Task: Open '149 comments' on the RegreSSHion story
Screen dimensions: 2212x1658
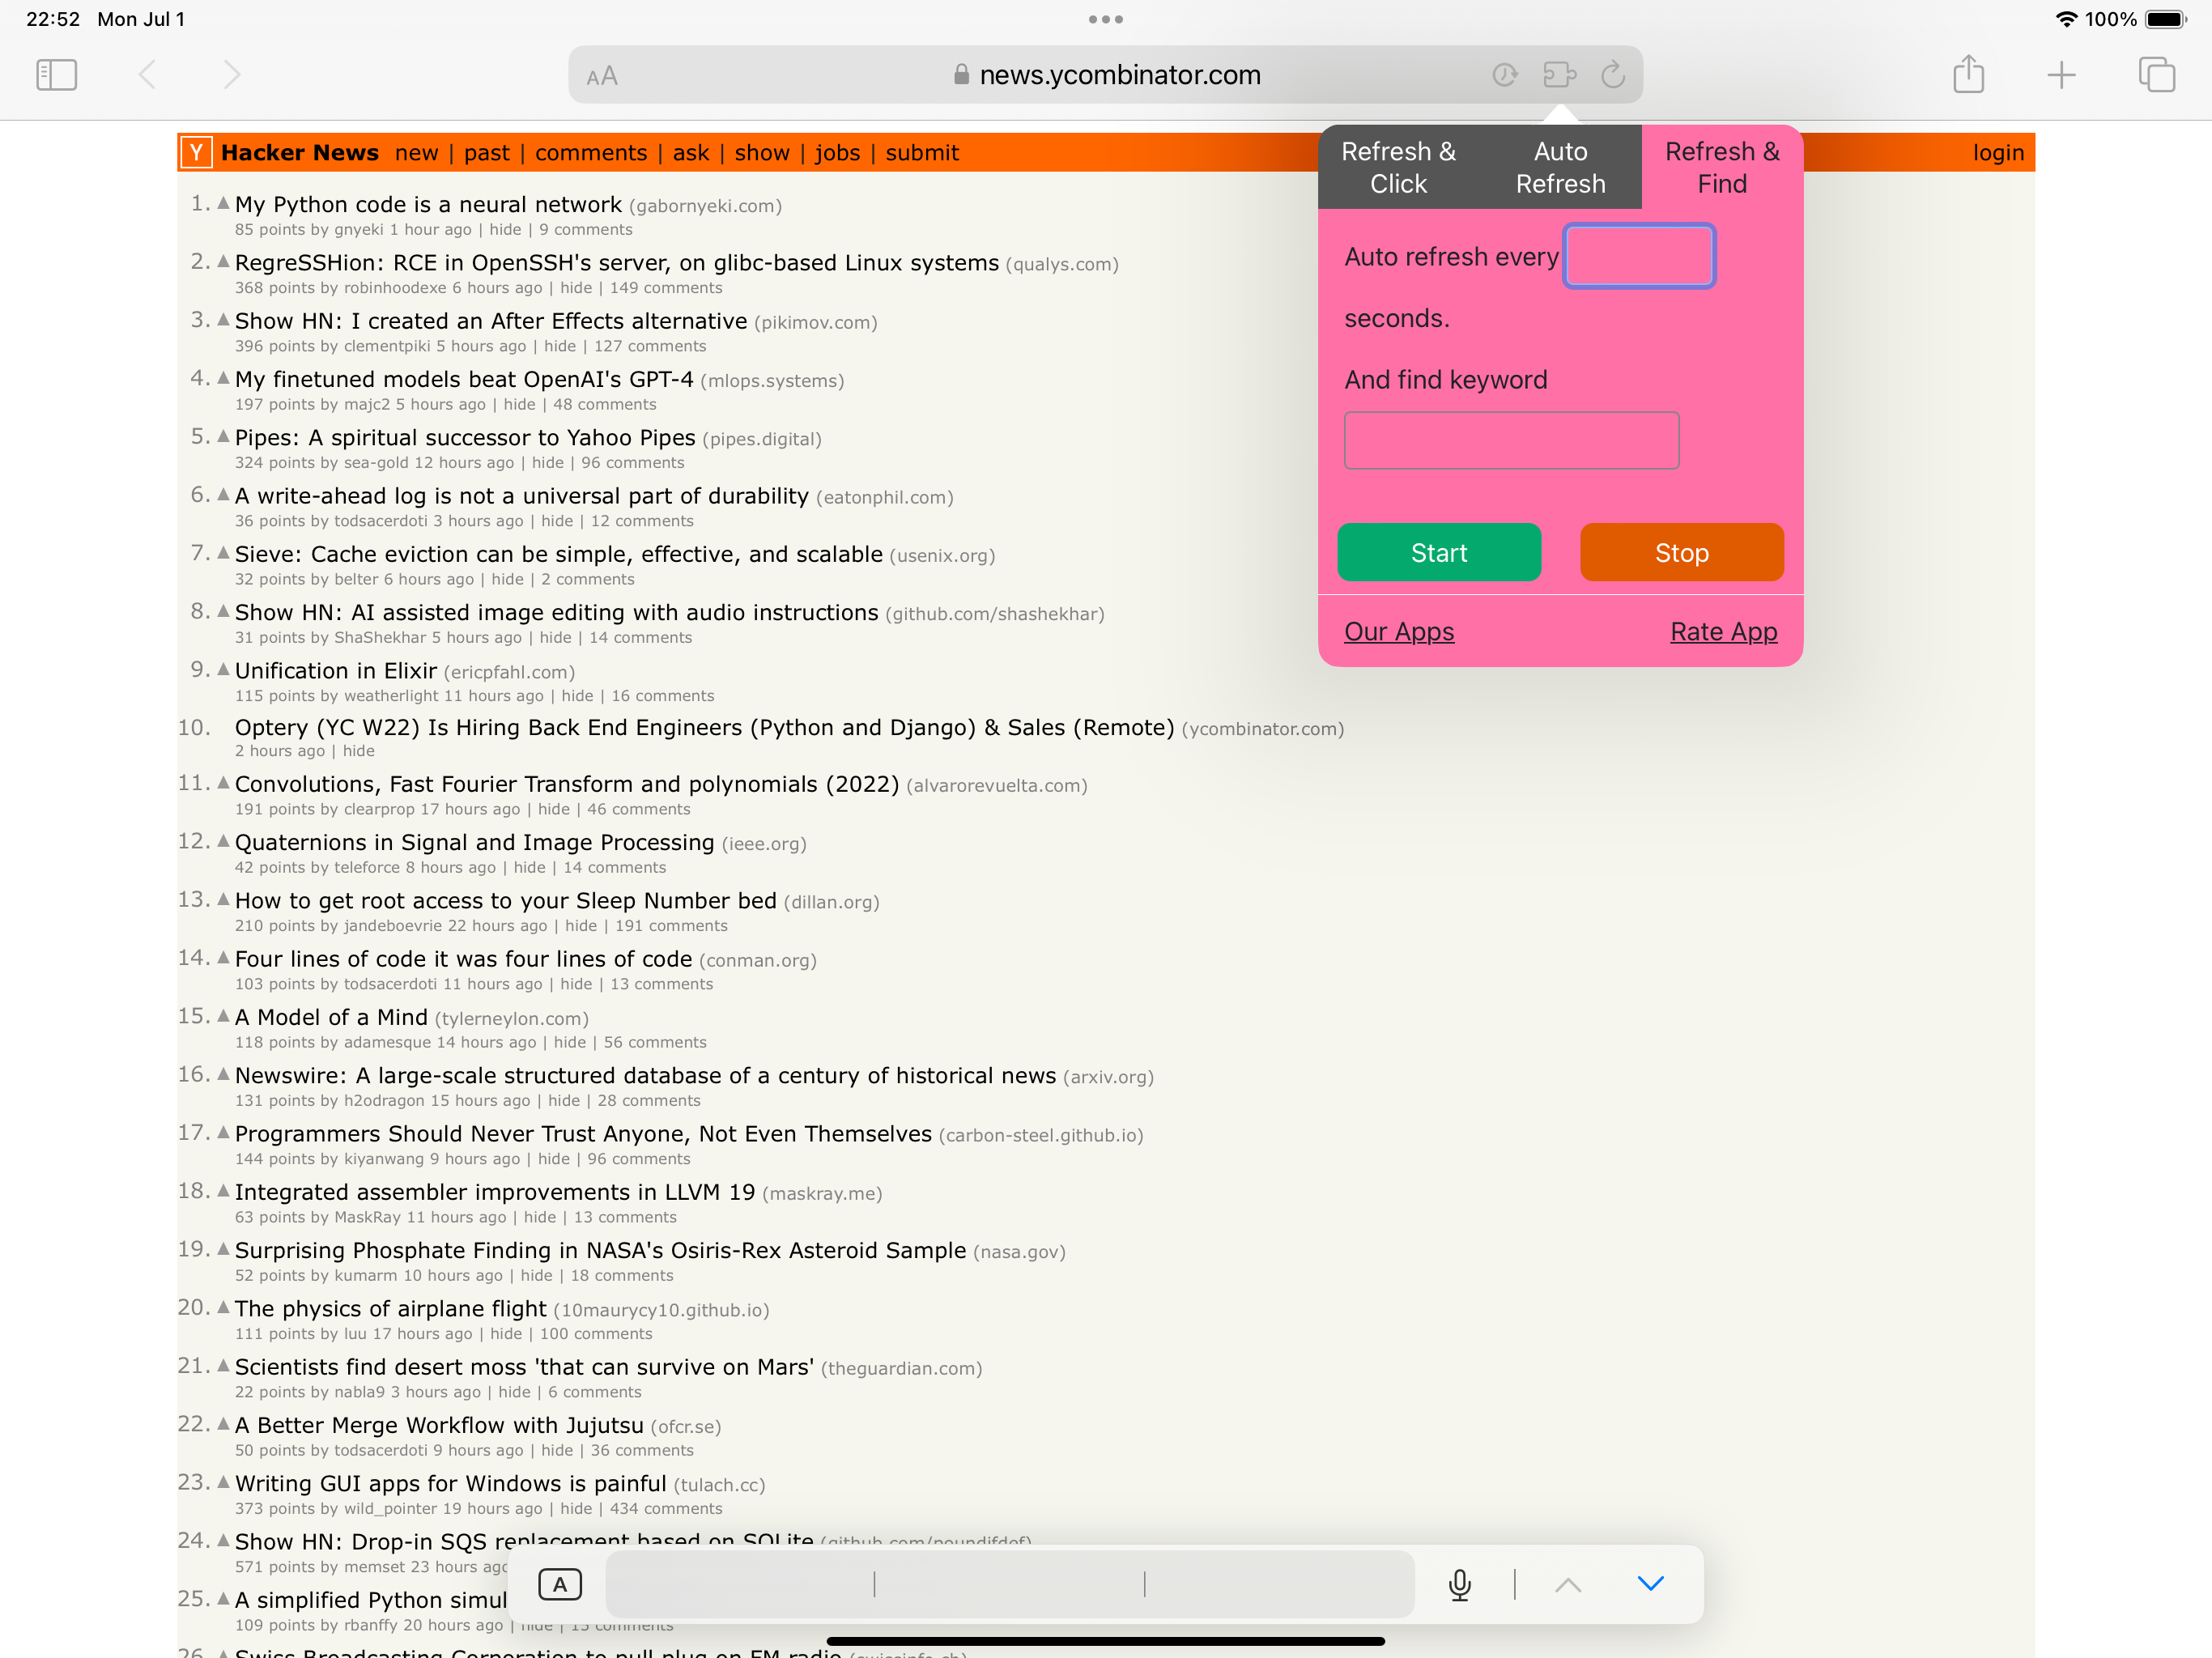Action: pyautogui.click(x=666, y=288)
